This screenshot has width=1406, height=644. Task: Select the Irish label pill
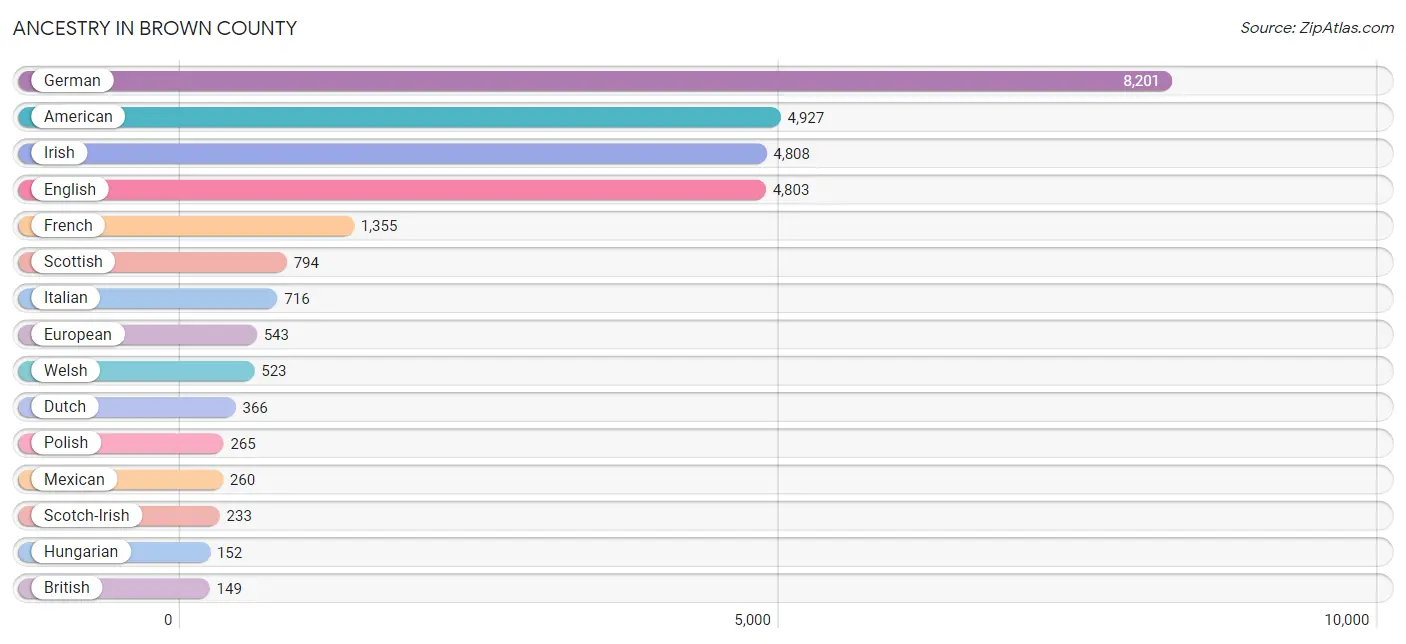point(59,153)
